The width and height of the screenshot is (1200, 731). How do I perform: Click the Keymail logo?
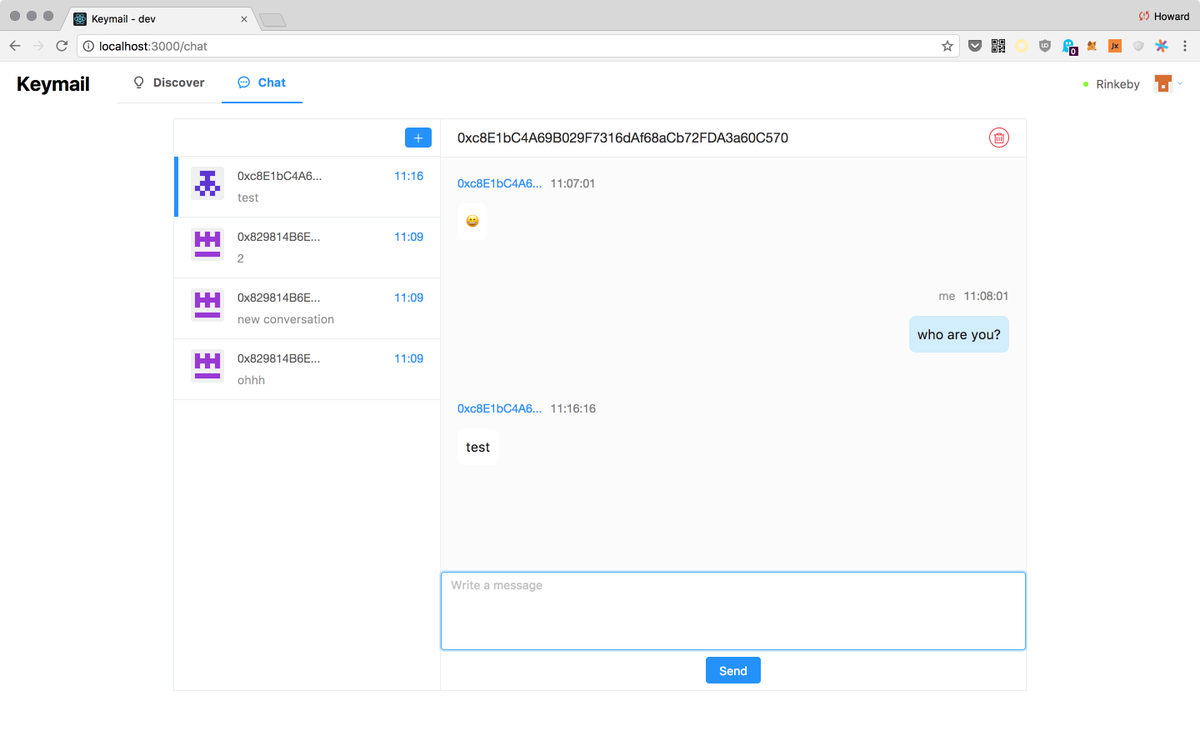tap(53, 84)
